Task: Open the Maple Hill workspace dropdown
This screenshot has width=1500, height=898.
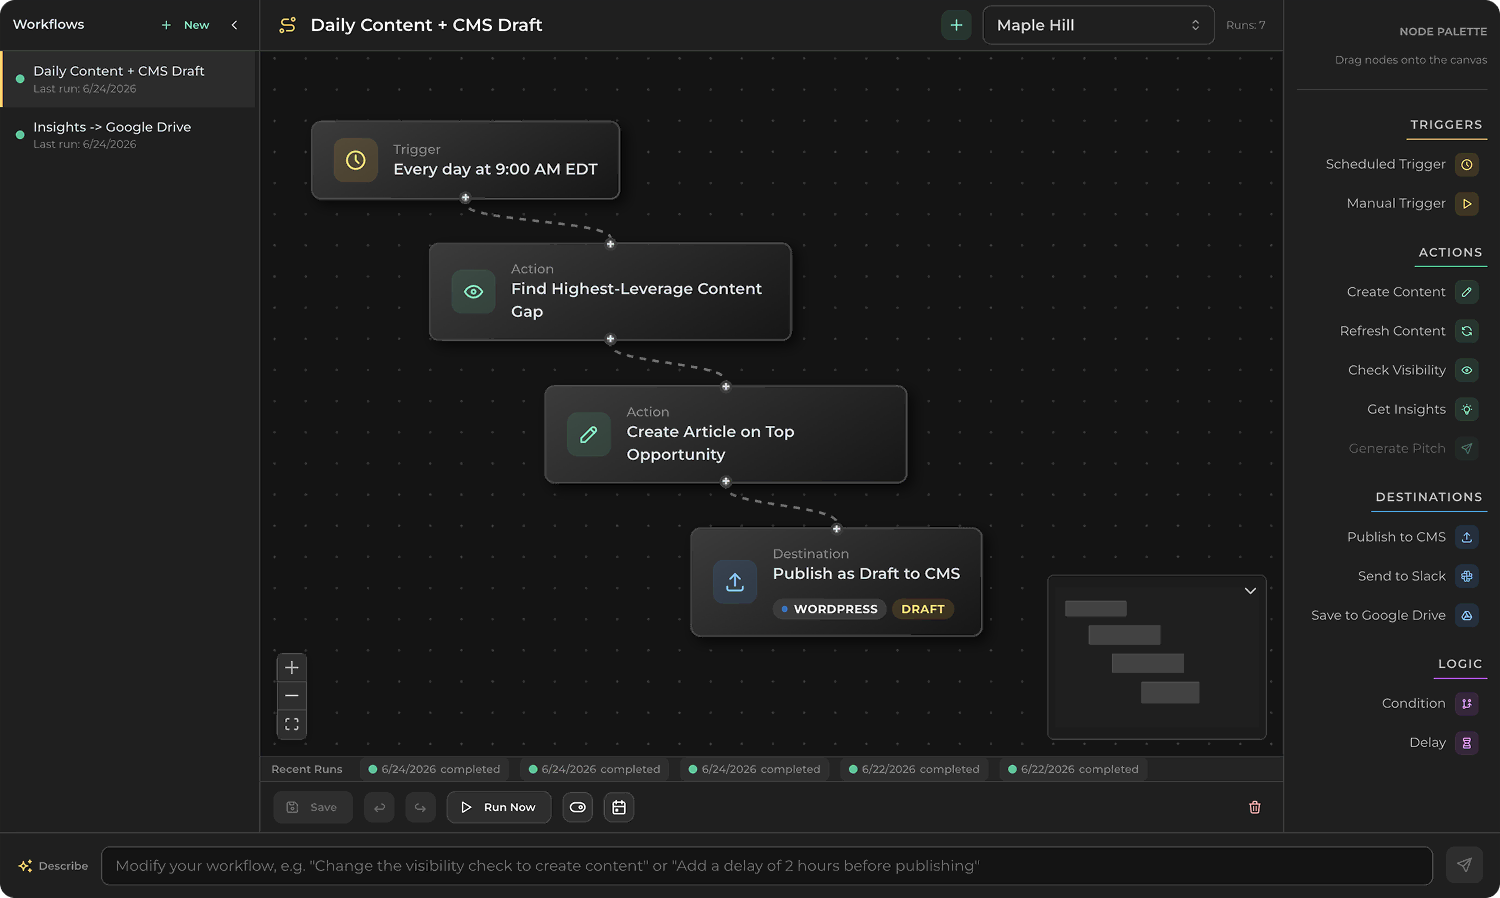Action: 1098,25
